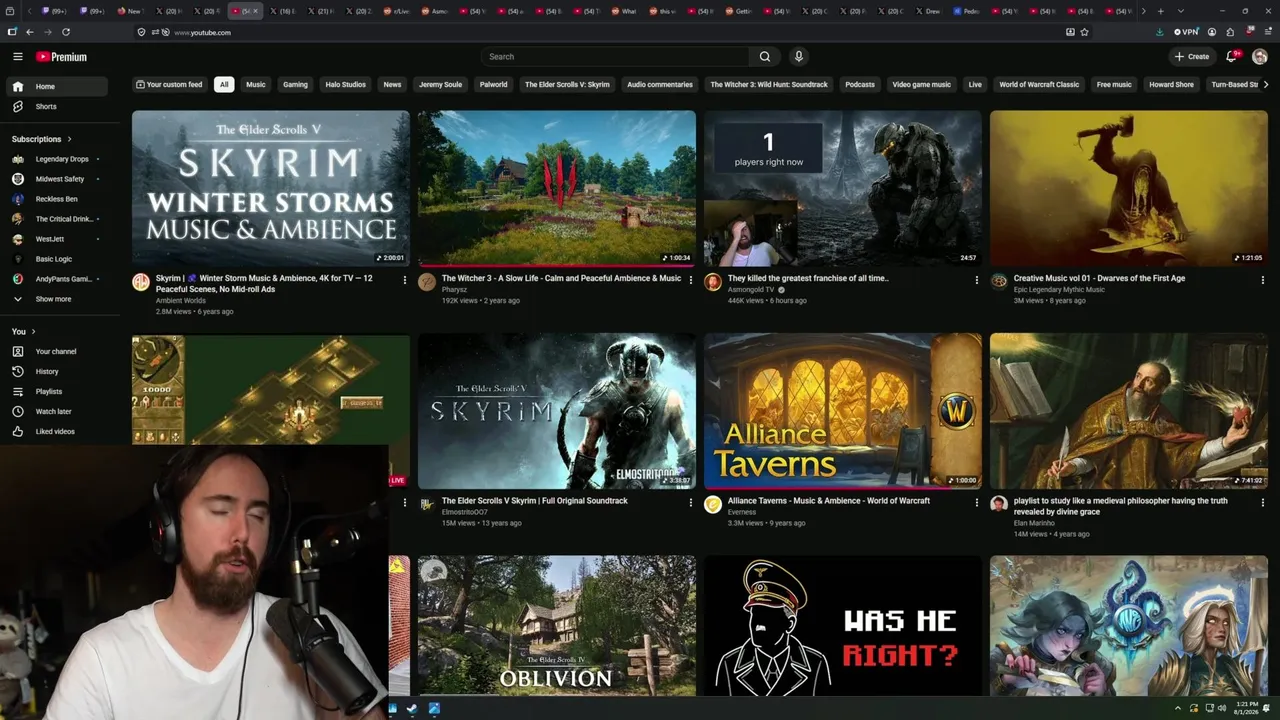
Task: Select the Podcasts filter chip
Action: tap(860, 85)
